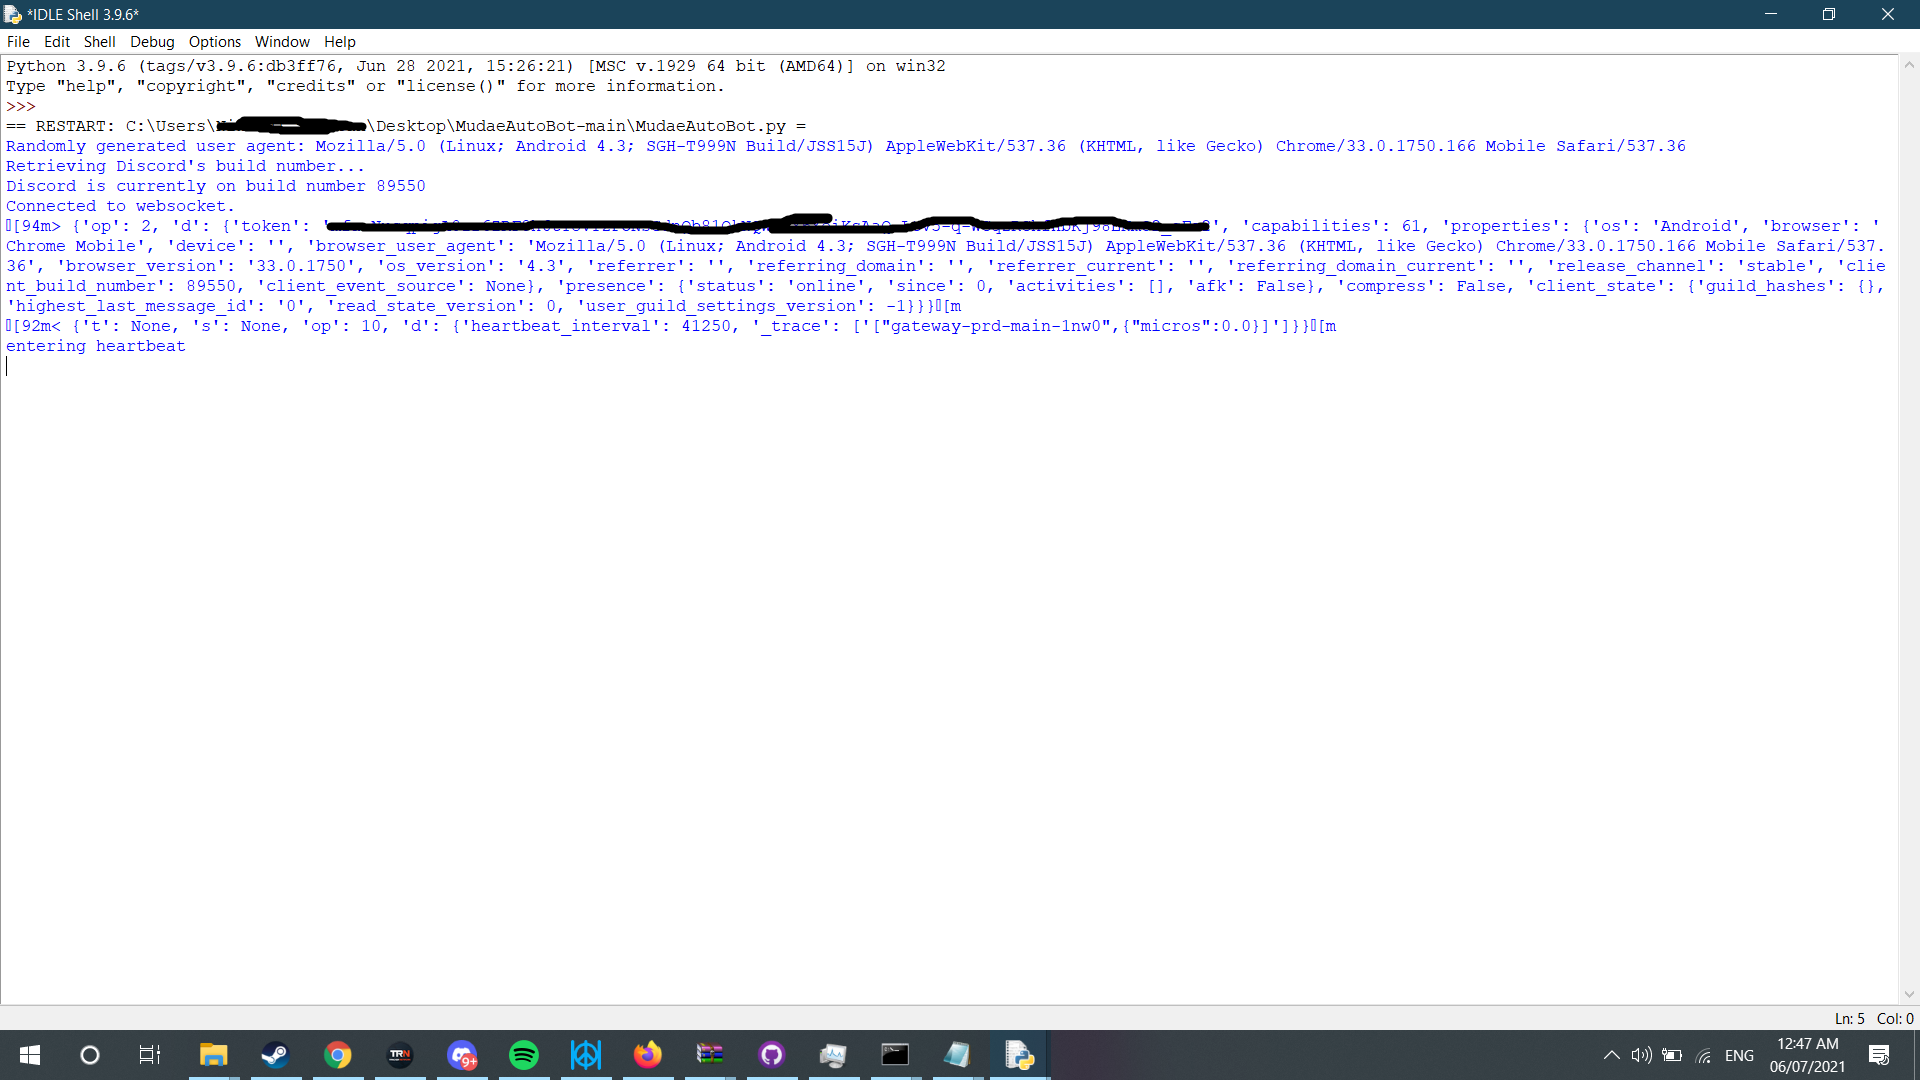The image size is (1920, 1080).
Task: Show hidden system tray icons
Action: pyautogui.click(x=1612, y=1055)
